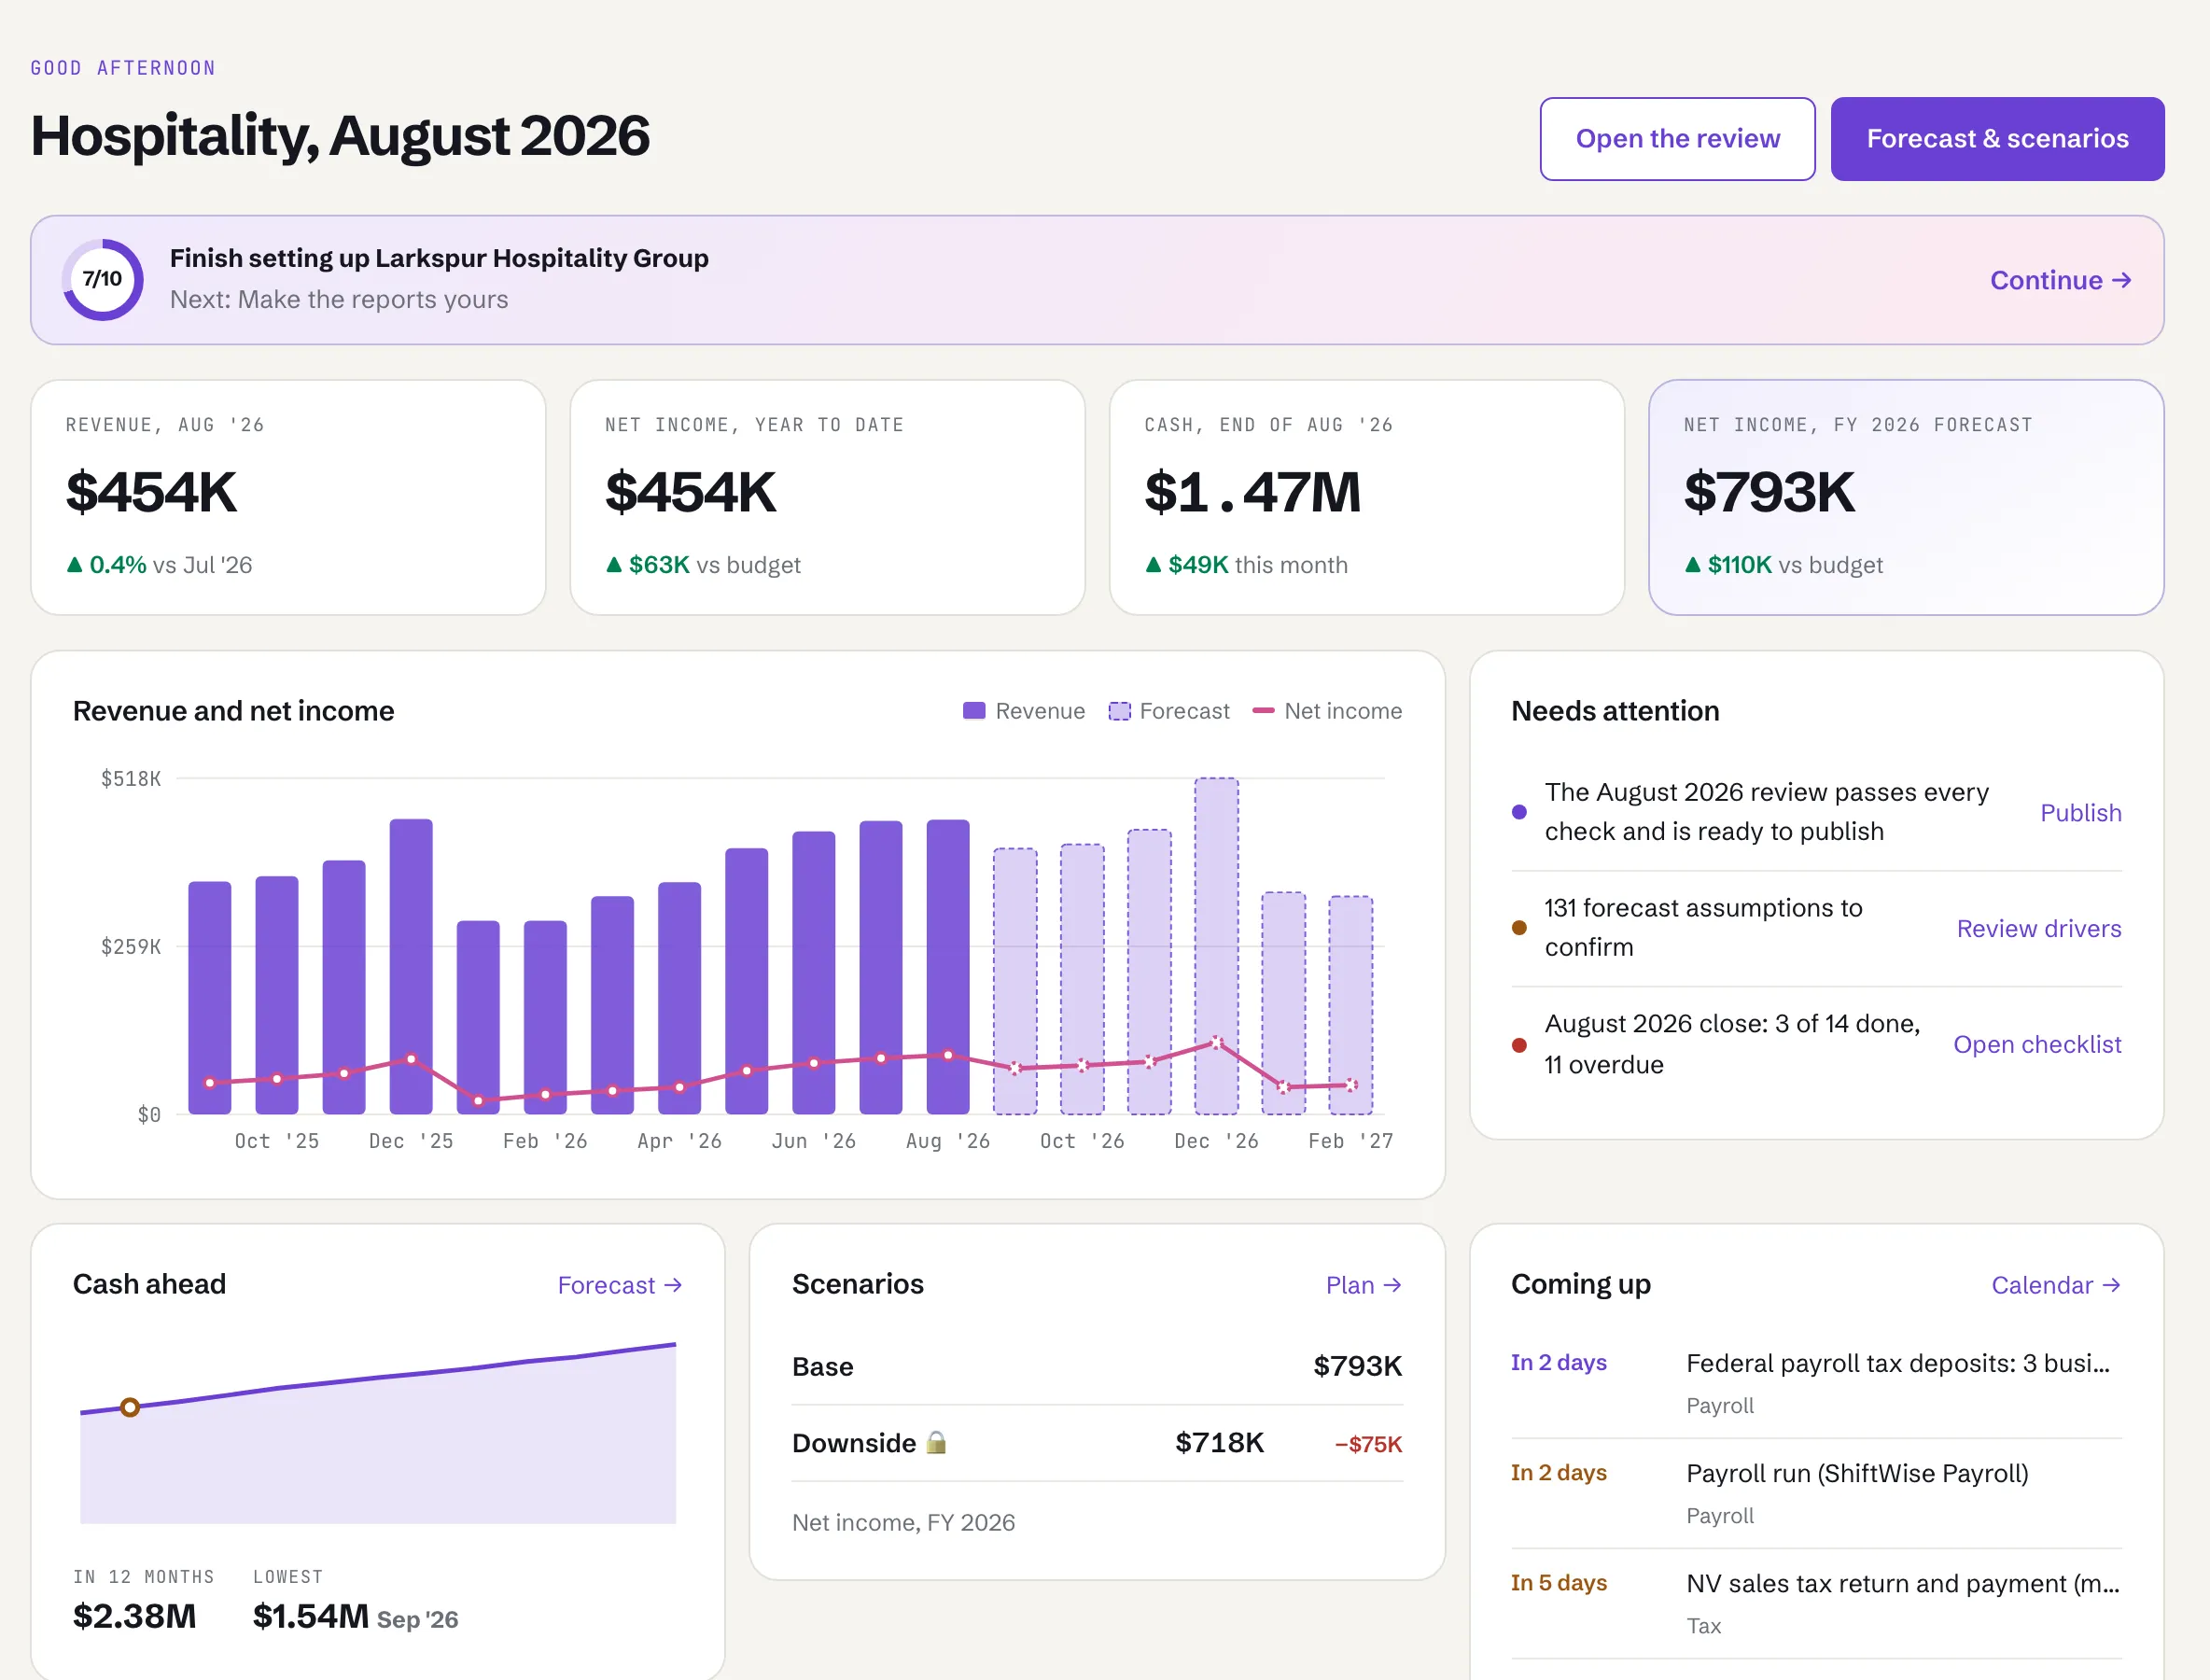The width and height of the screenshot is (2210, 1680).
Task: Open the Cash, end of Aug '26 card
Action: [1366, 497]
